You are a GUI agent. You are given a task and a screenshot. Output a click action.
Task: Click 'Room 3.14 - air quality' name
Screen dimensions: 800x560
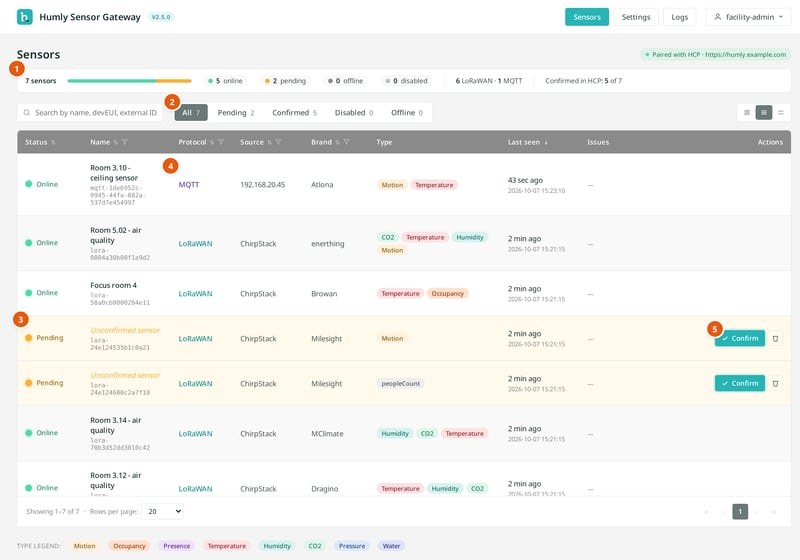point(116,426)
